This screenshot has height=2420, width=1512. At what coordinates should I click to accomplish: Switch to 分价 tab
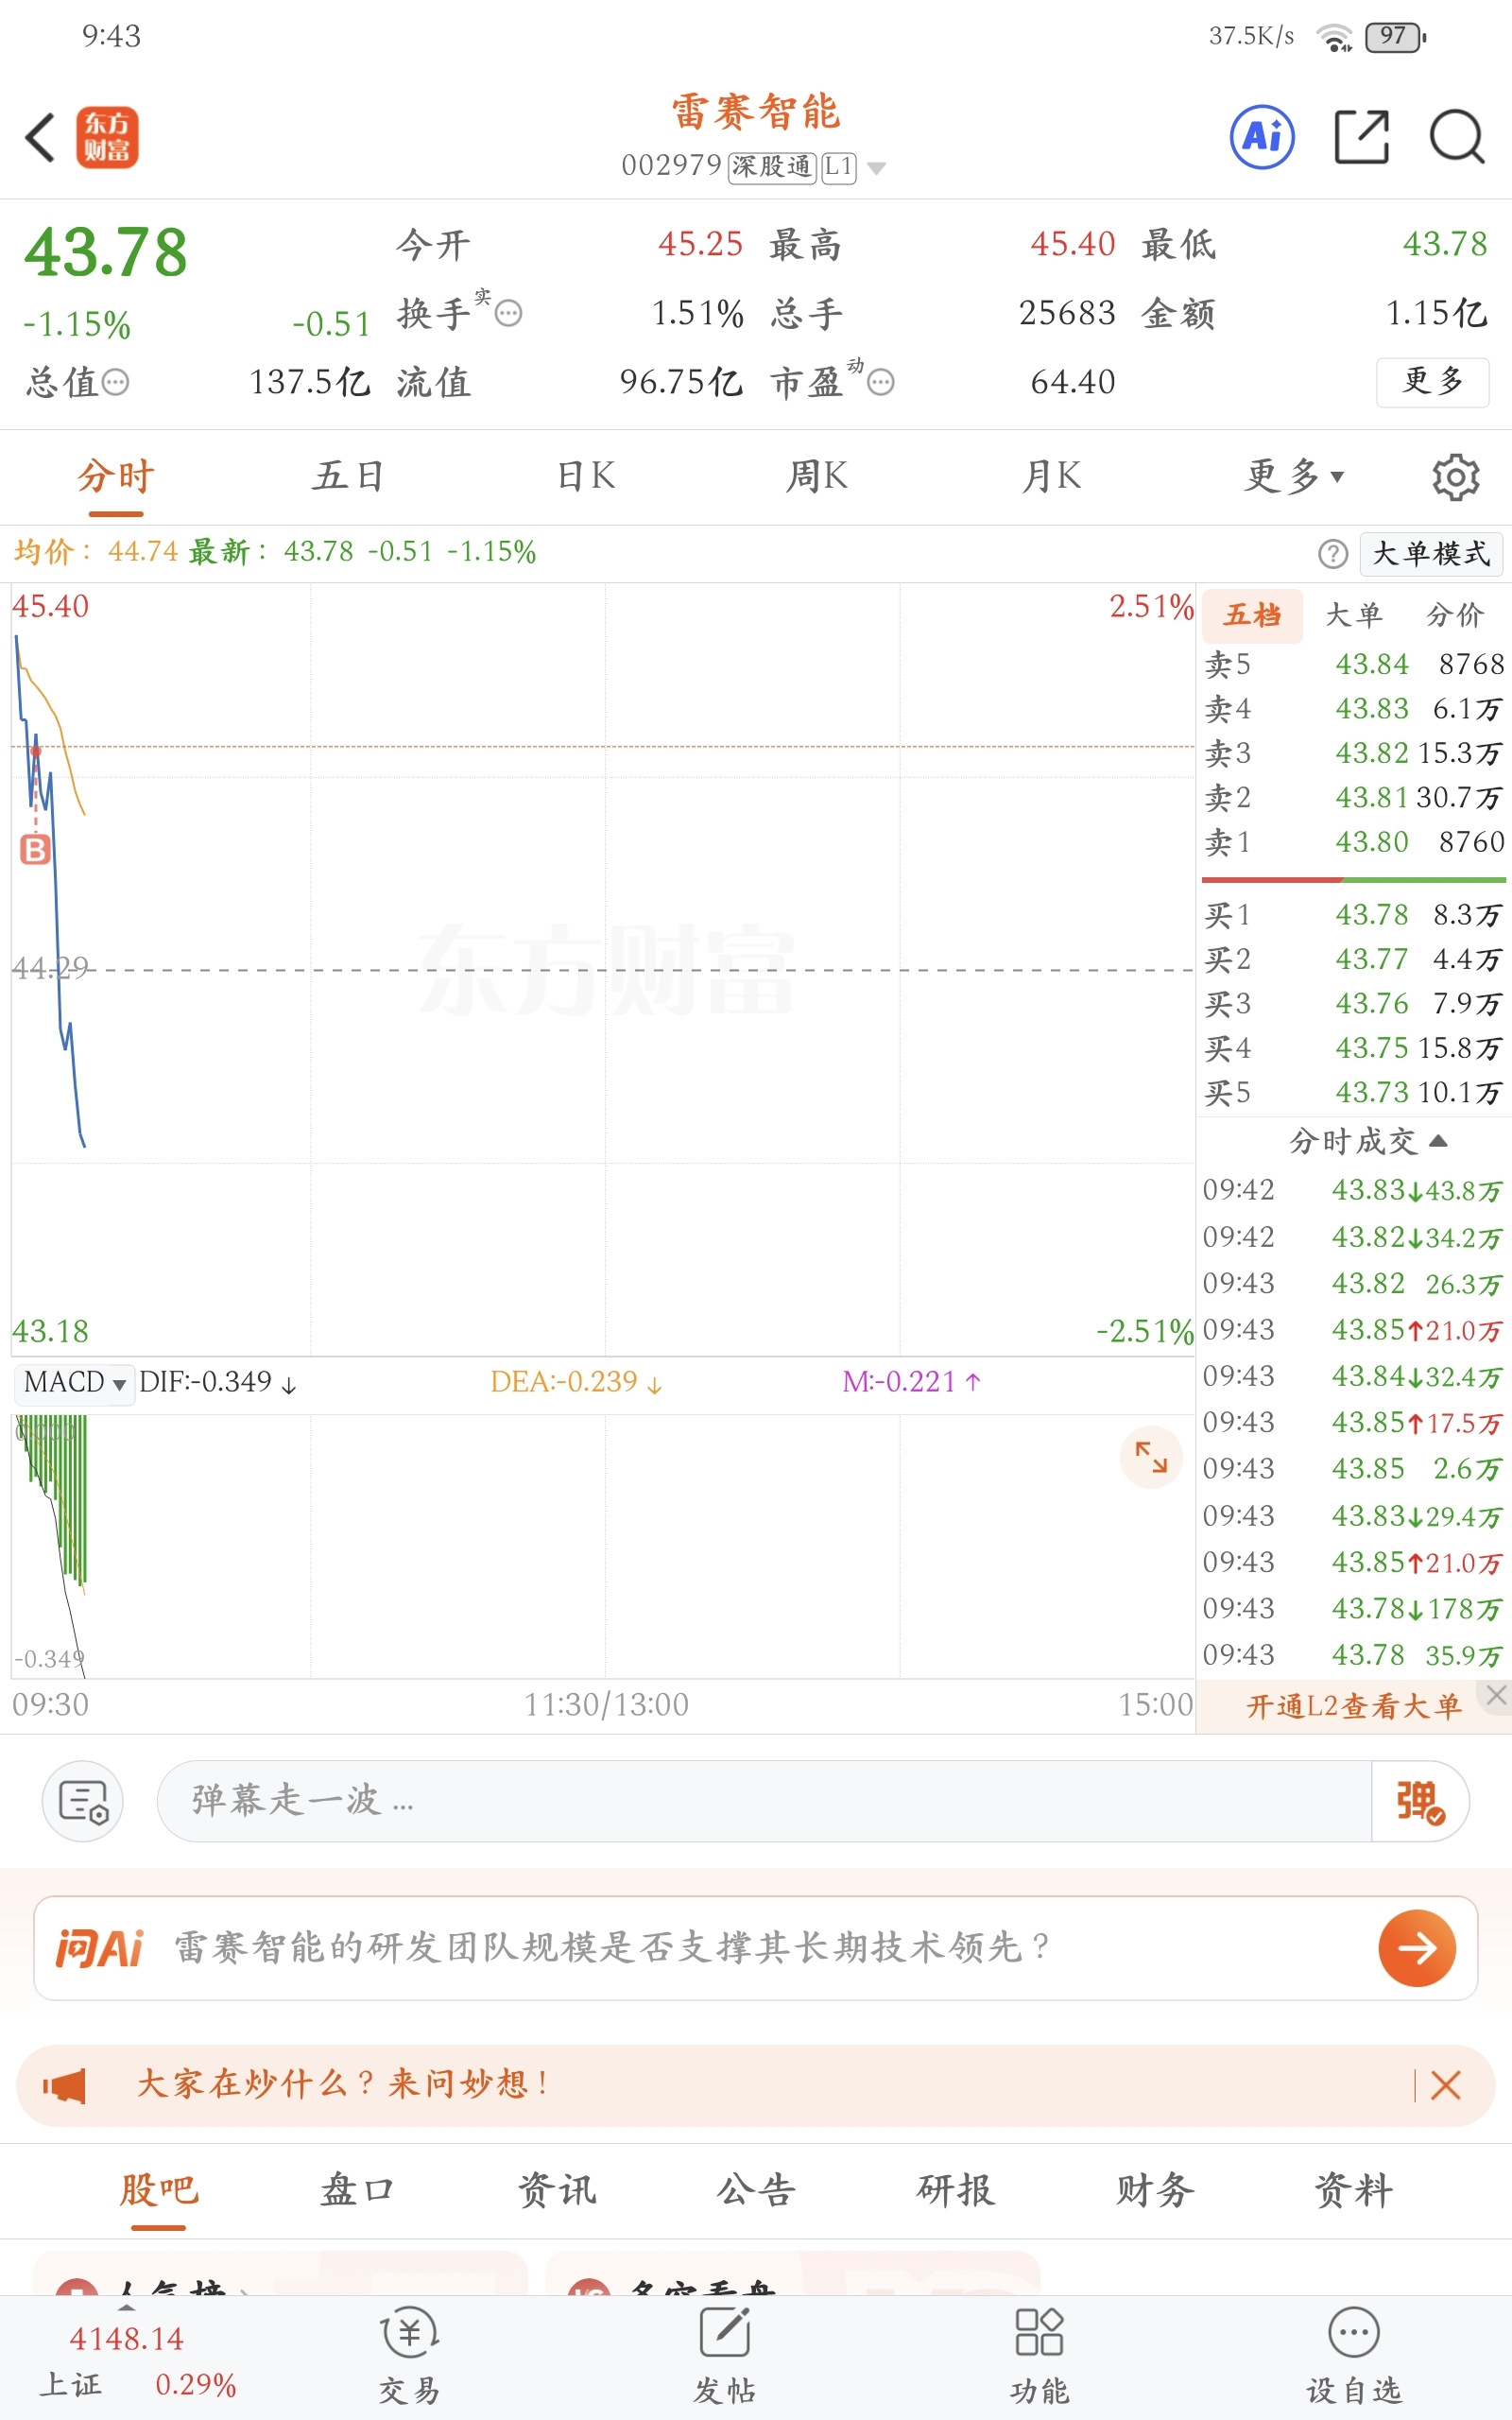pyautogui.click(x=1455, y=615)
